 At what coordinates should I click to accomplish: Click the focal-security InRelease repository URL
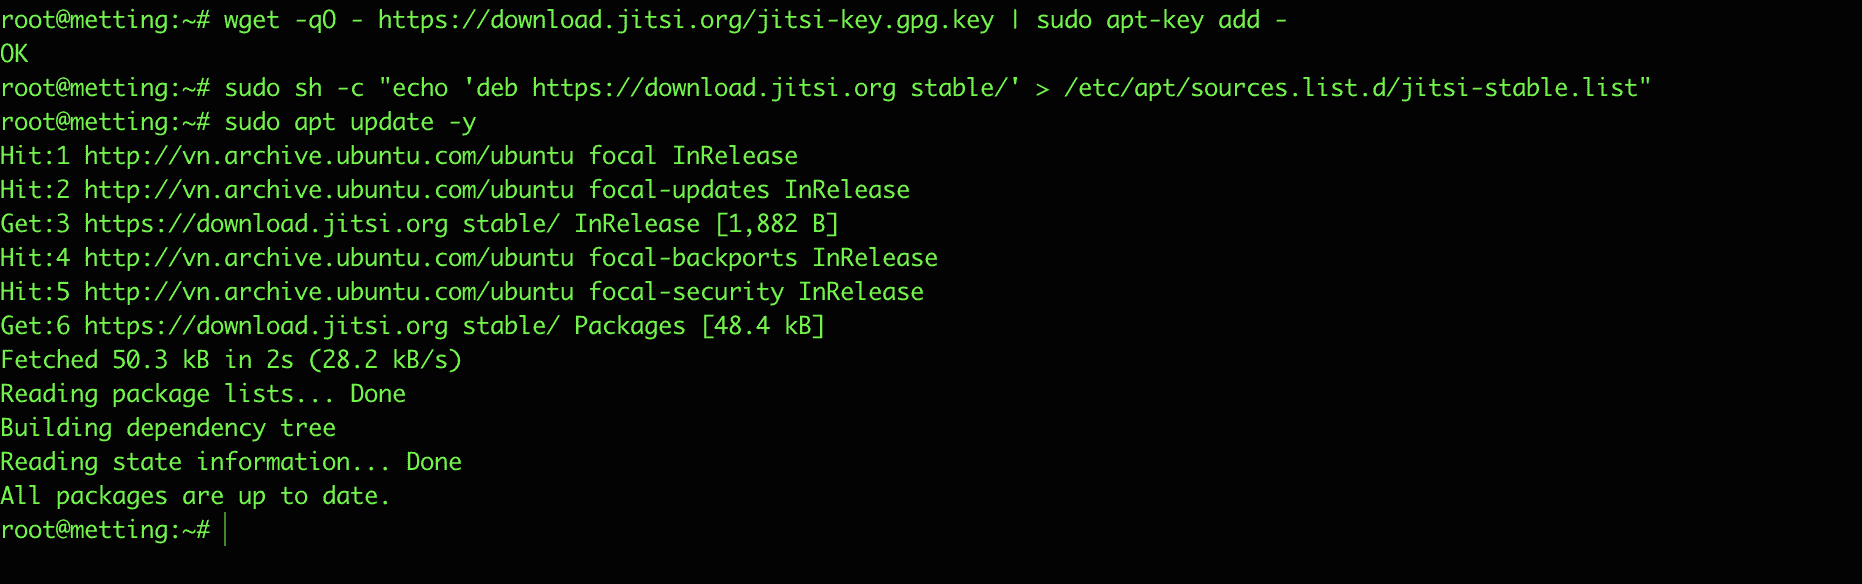pos(329,292)
